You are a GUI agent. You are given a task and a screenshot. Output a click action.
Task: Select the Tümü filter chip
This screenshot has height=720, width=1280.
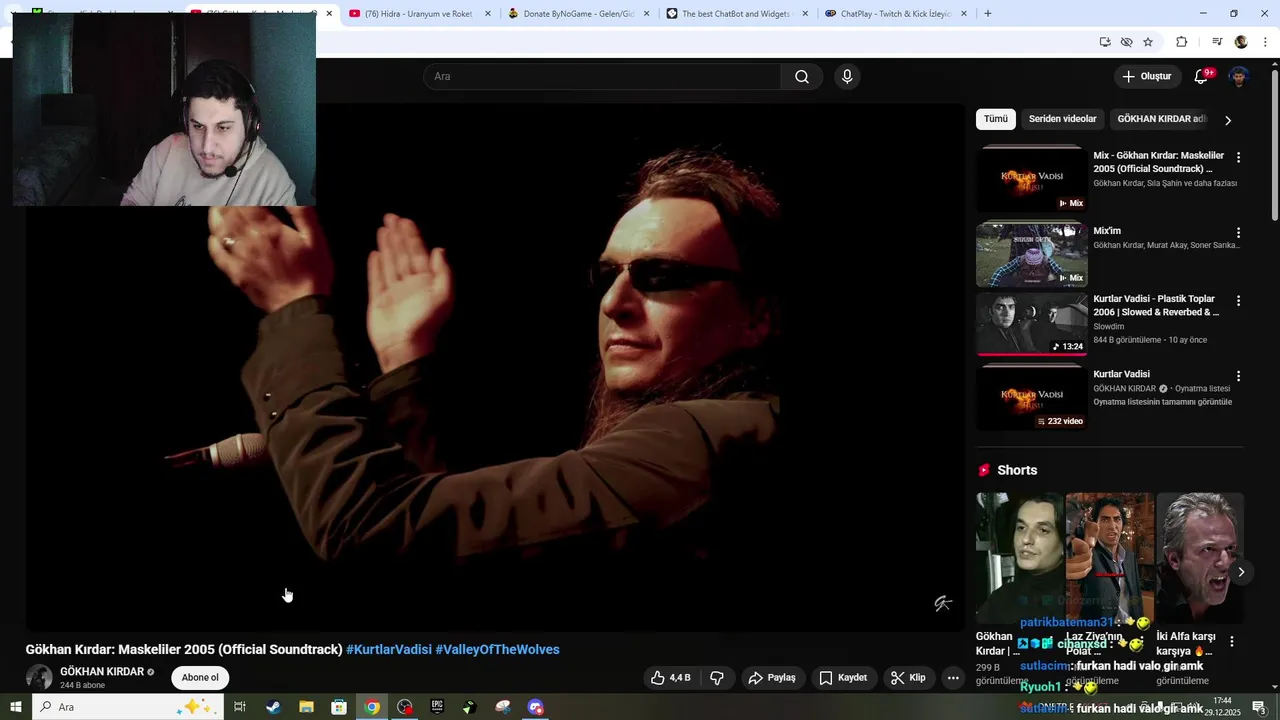(x=996, y=119)
